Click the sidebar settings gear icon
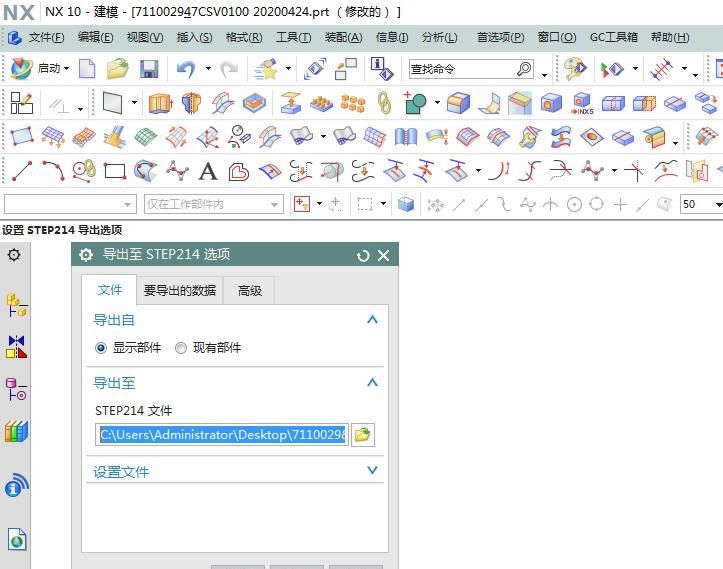The image size is (723, 569). 14,255
